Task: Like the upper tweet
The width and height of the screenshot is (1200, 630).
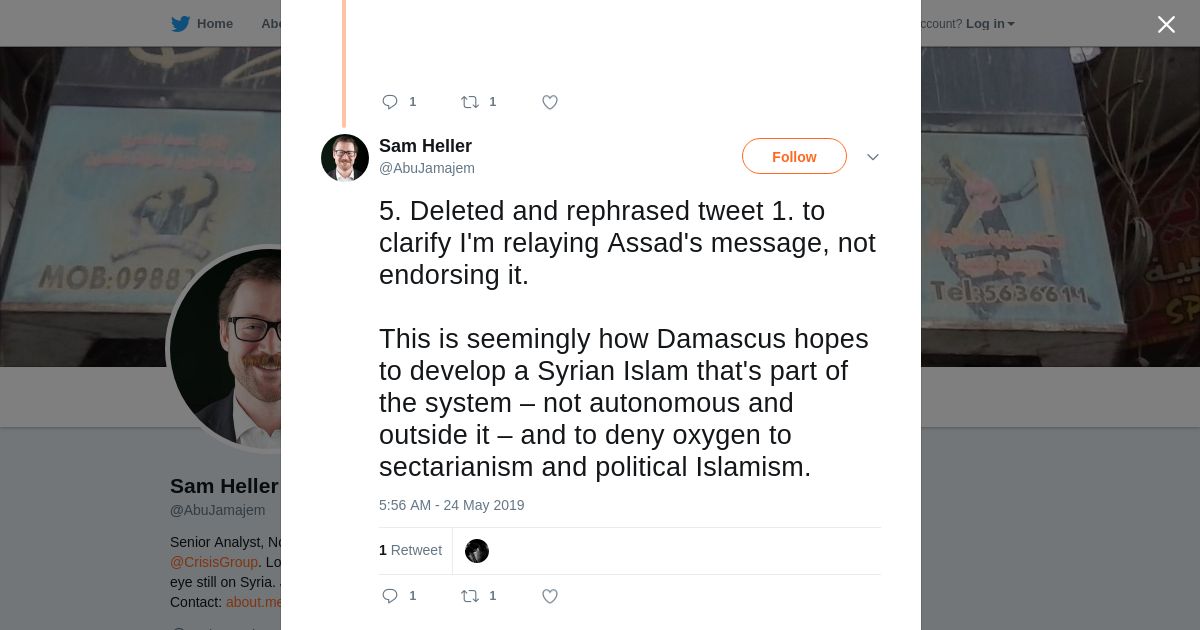Action: coord(550,102)
